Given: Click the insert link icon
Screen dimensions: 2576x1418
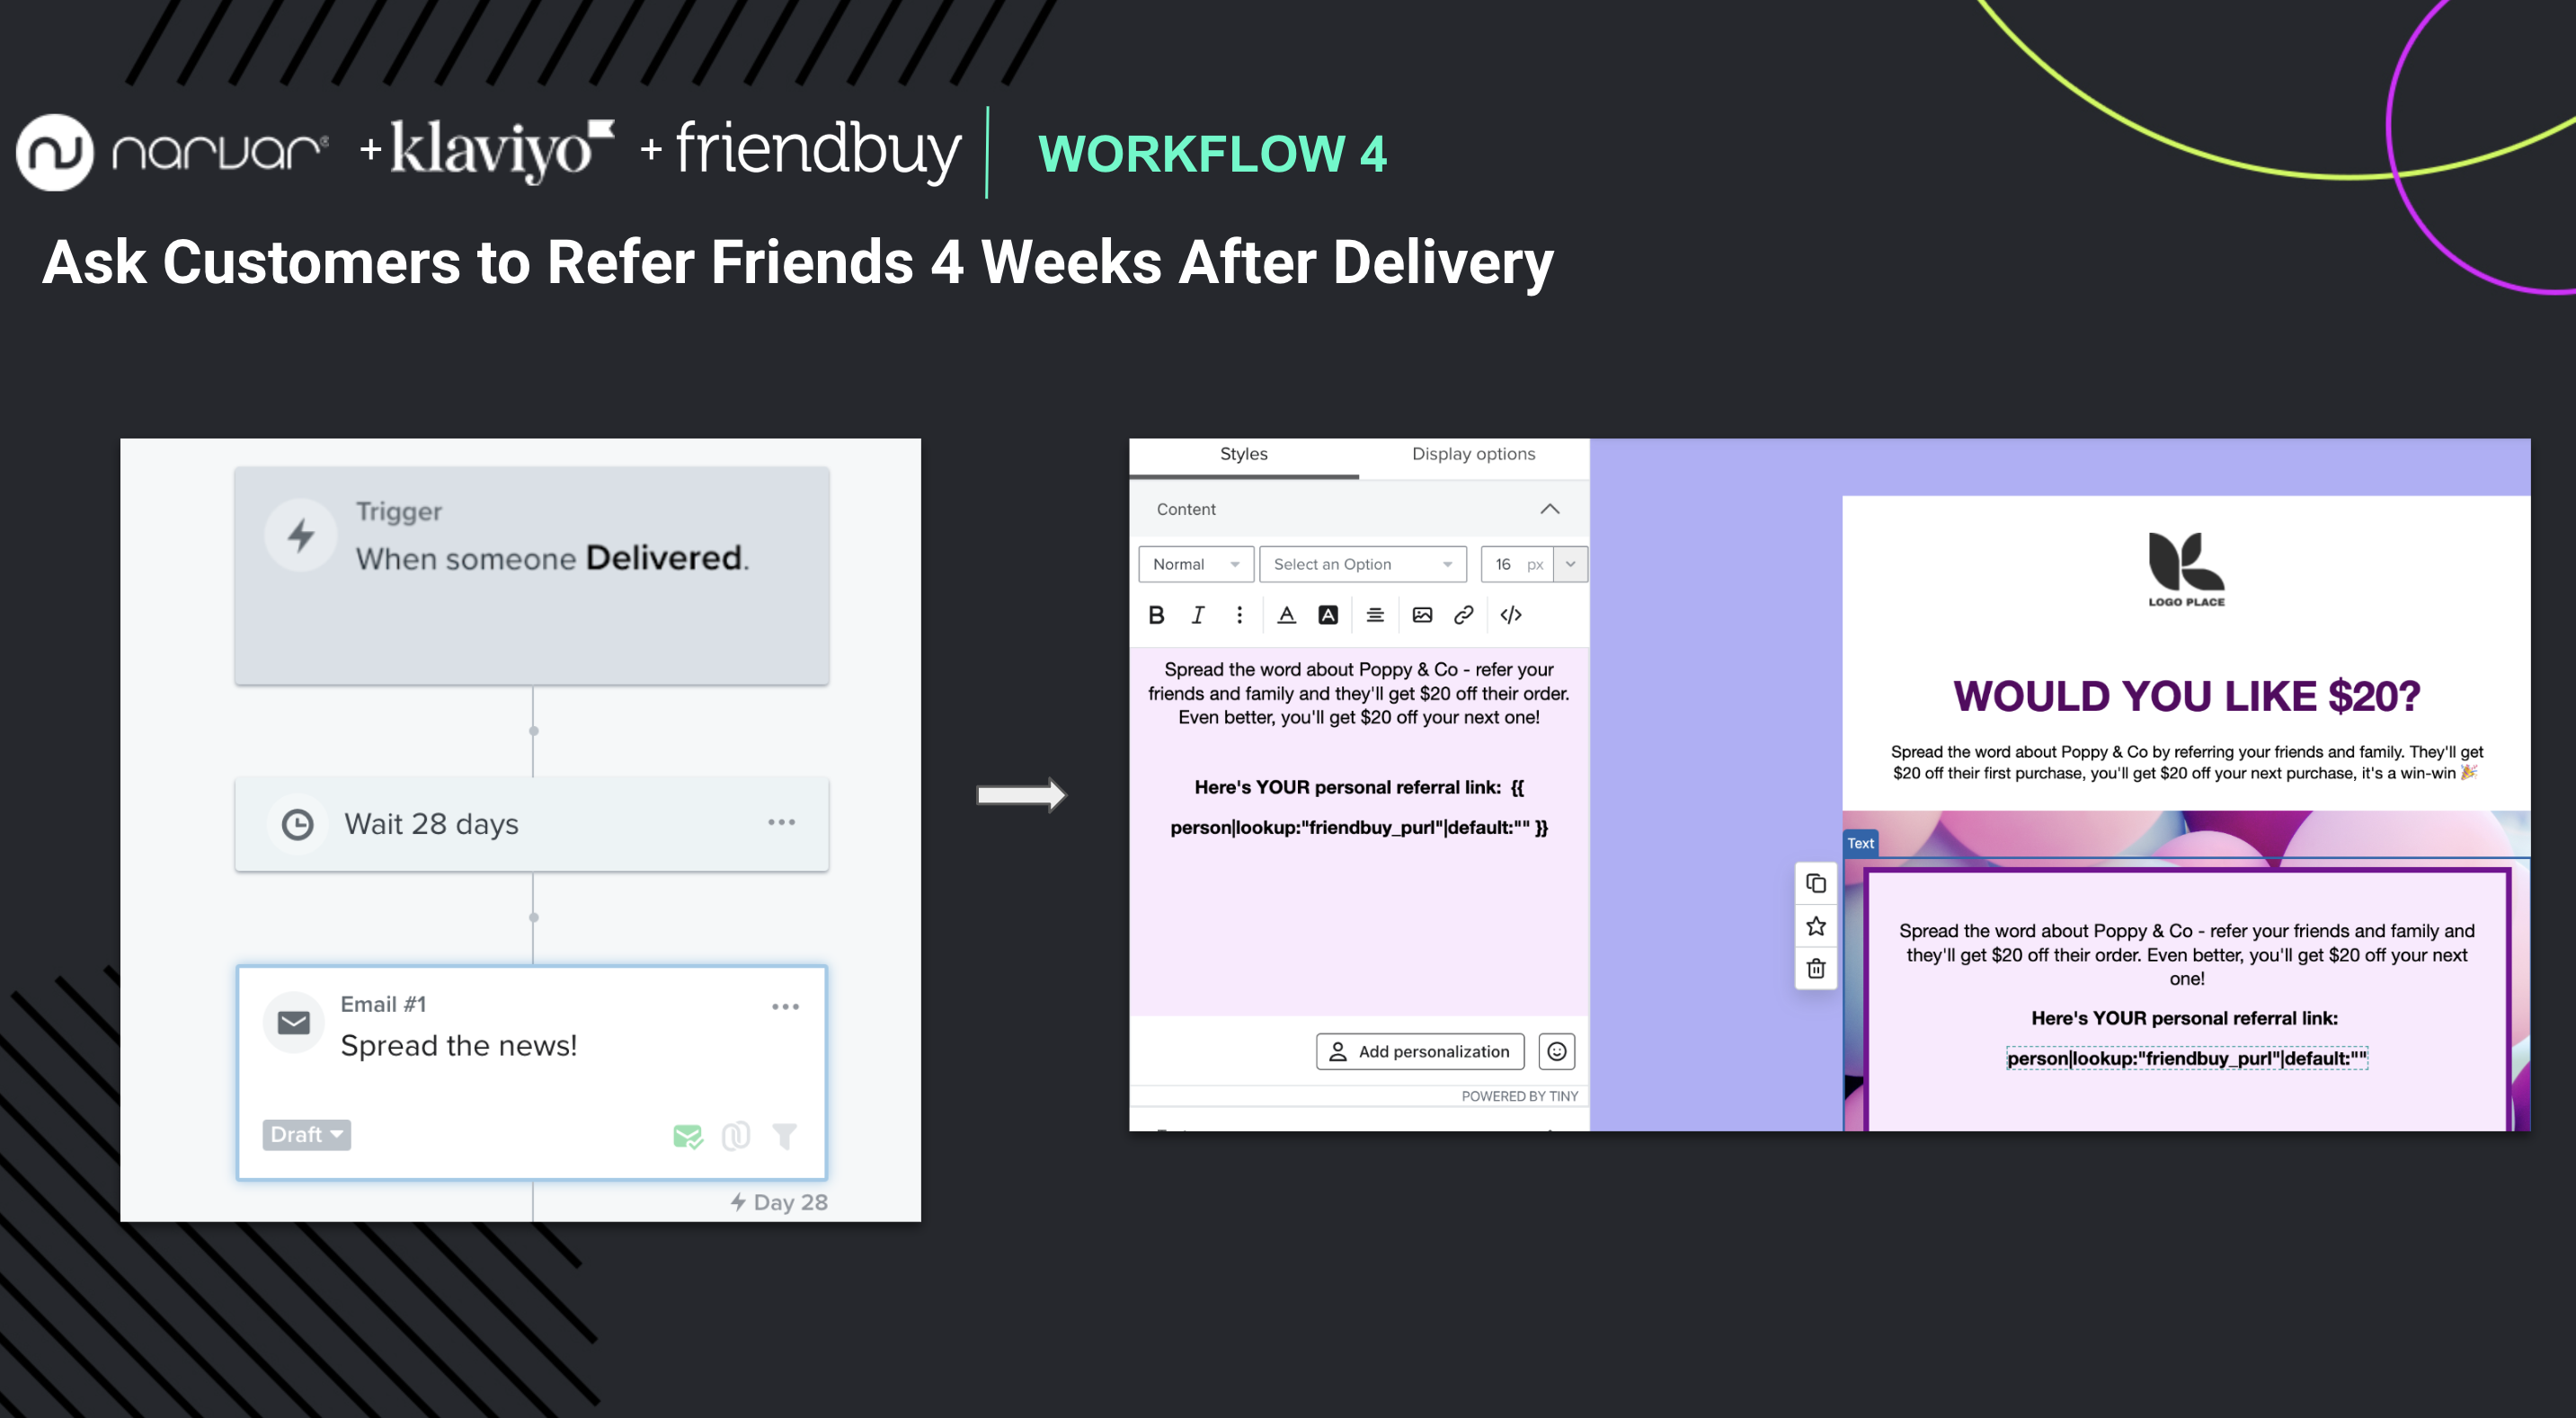Looking at the screenshot, I should pyautogui.click(x=1465, y=613).
